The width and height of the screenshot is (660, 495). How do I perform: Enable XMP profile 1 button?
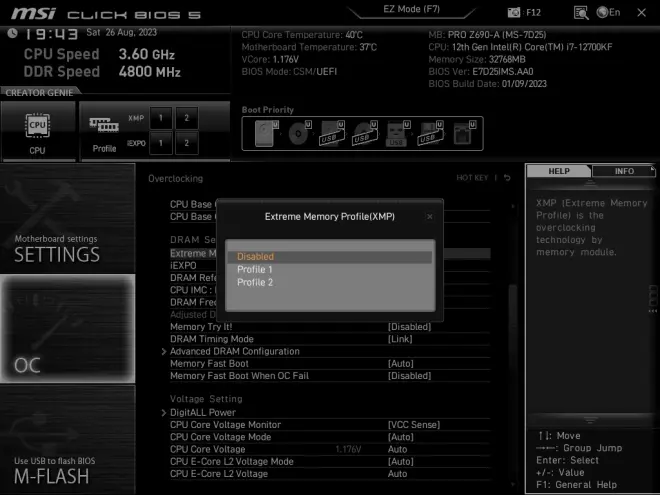point(160,117)
